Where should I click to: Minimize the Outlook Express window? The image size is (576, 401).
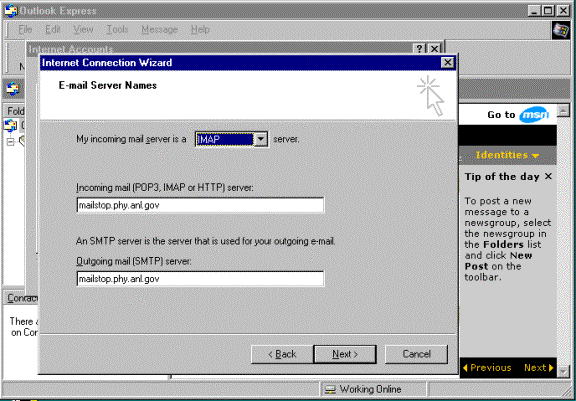click(534, 11)
